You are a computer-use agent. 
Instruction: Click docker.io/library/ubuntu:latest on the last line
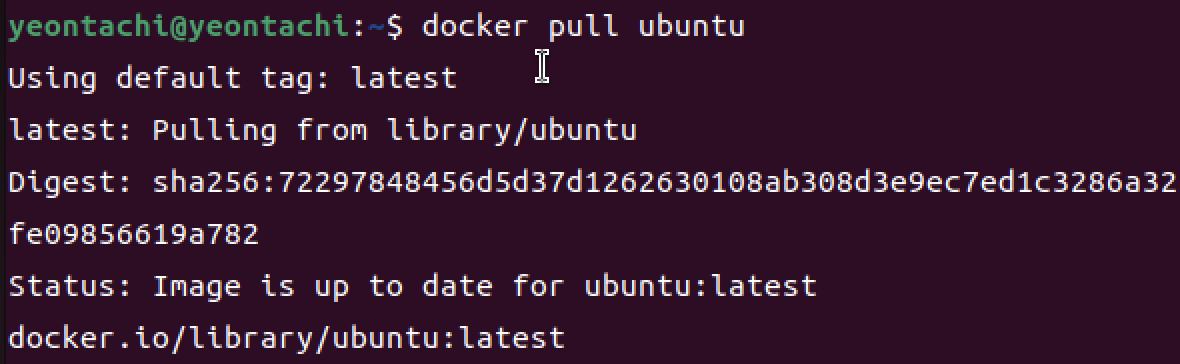coord(287,338)
